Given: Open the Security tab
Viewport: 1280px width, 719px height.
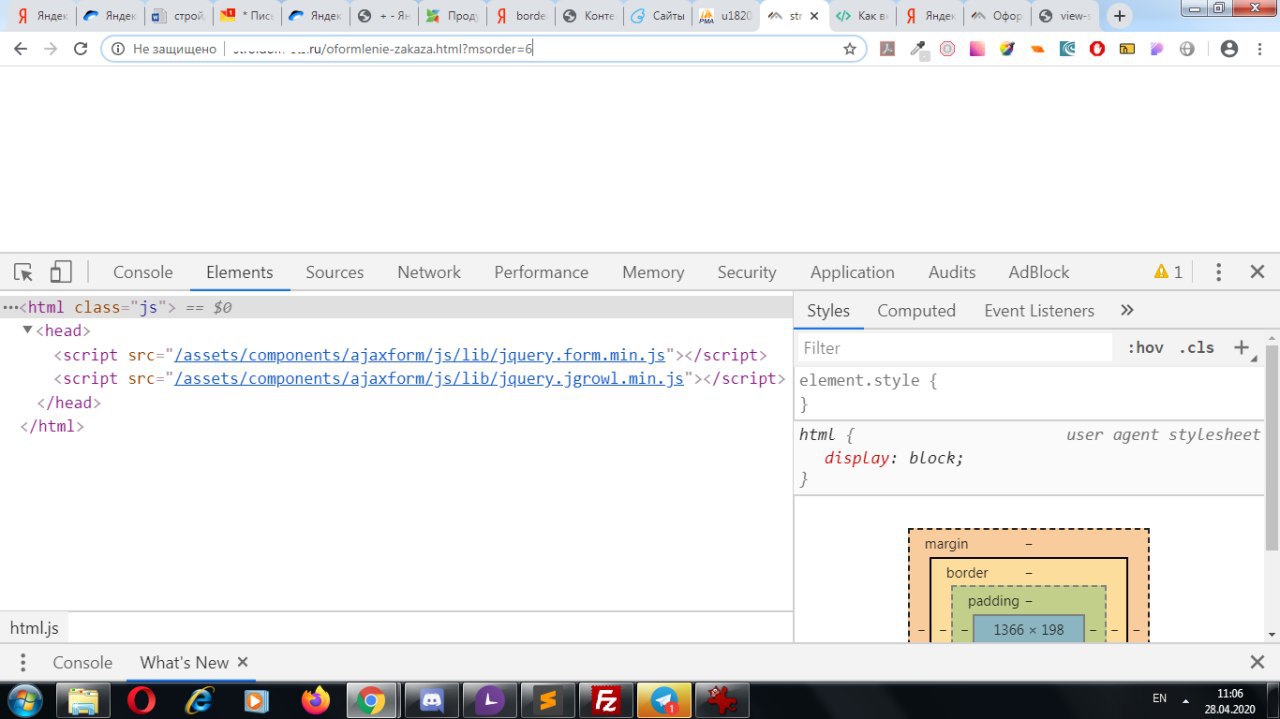Looking at the screenshot, I should tap(747, 272).
